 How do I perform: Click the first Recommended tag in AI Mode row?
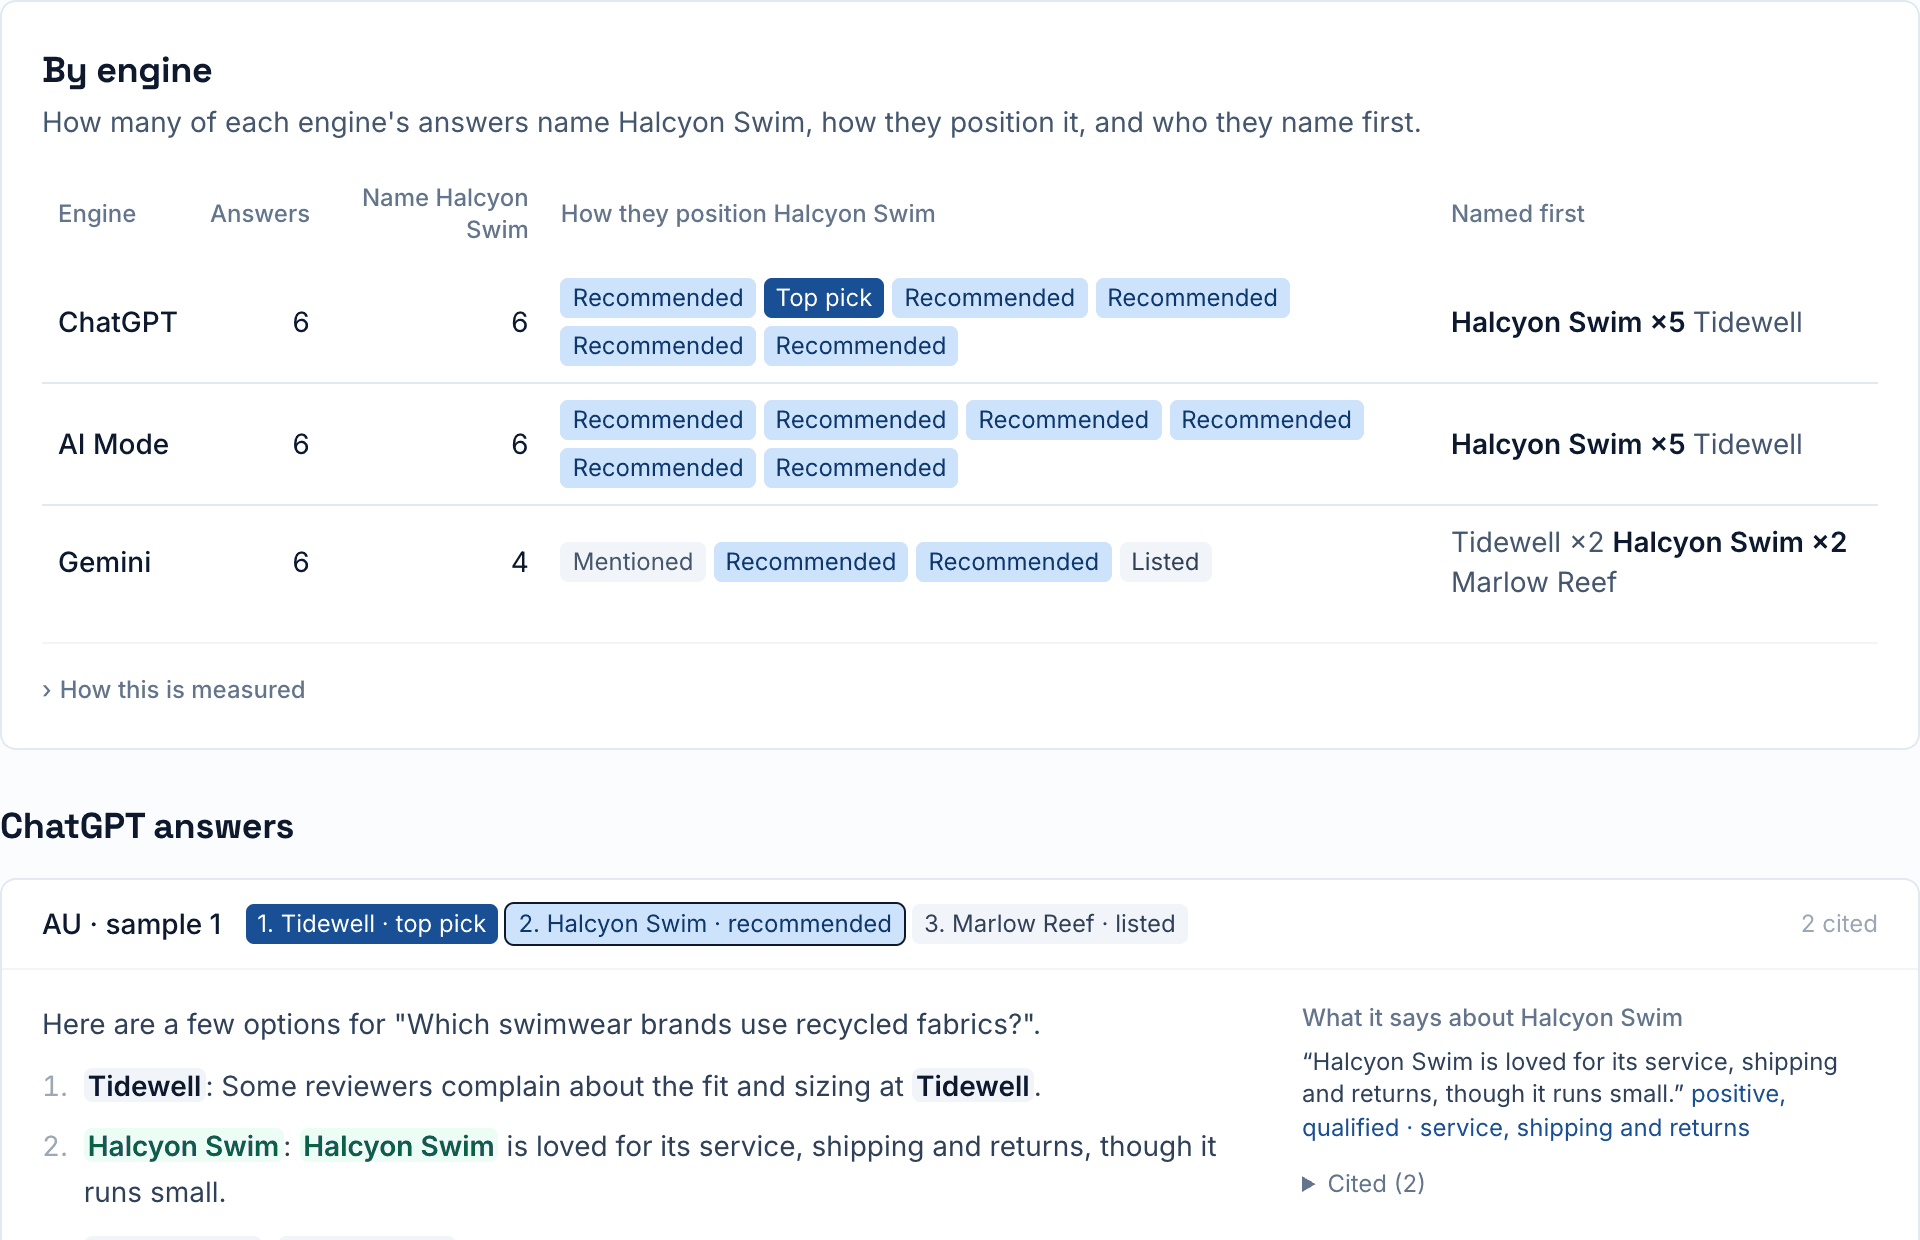pyautogui.click(x=658, y=420)
